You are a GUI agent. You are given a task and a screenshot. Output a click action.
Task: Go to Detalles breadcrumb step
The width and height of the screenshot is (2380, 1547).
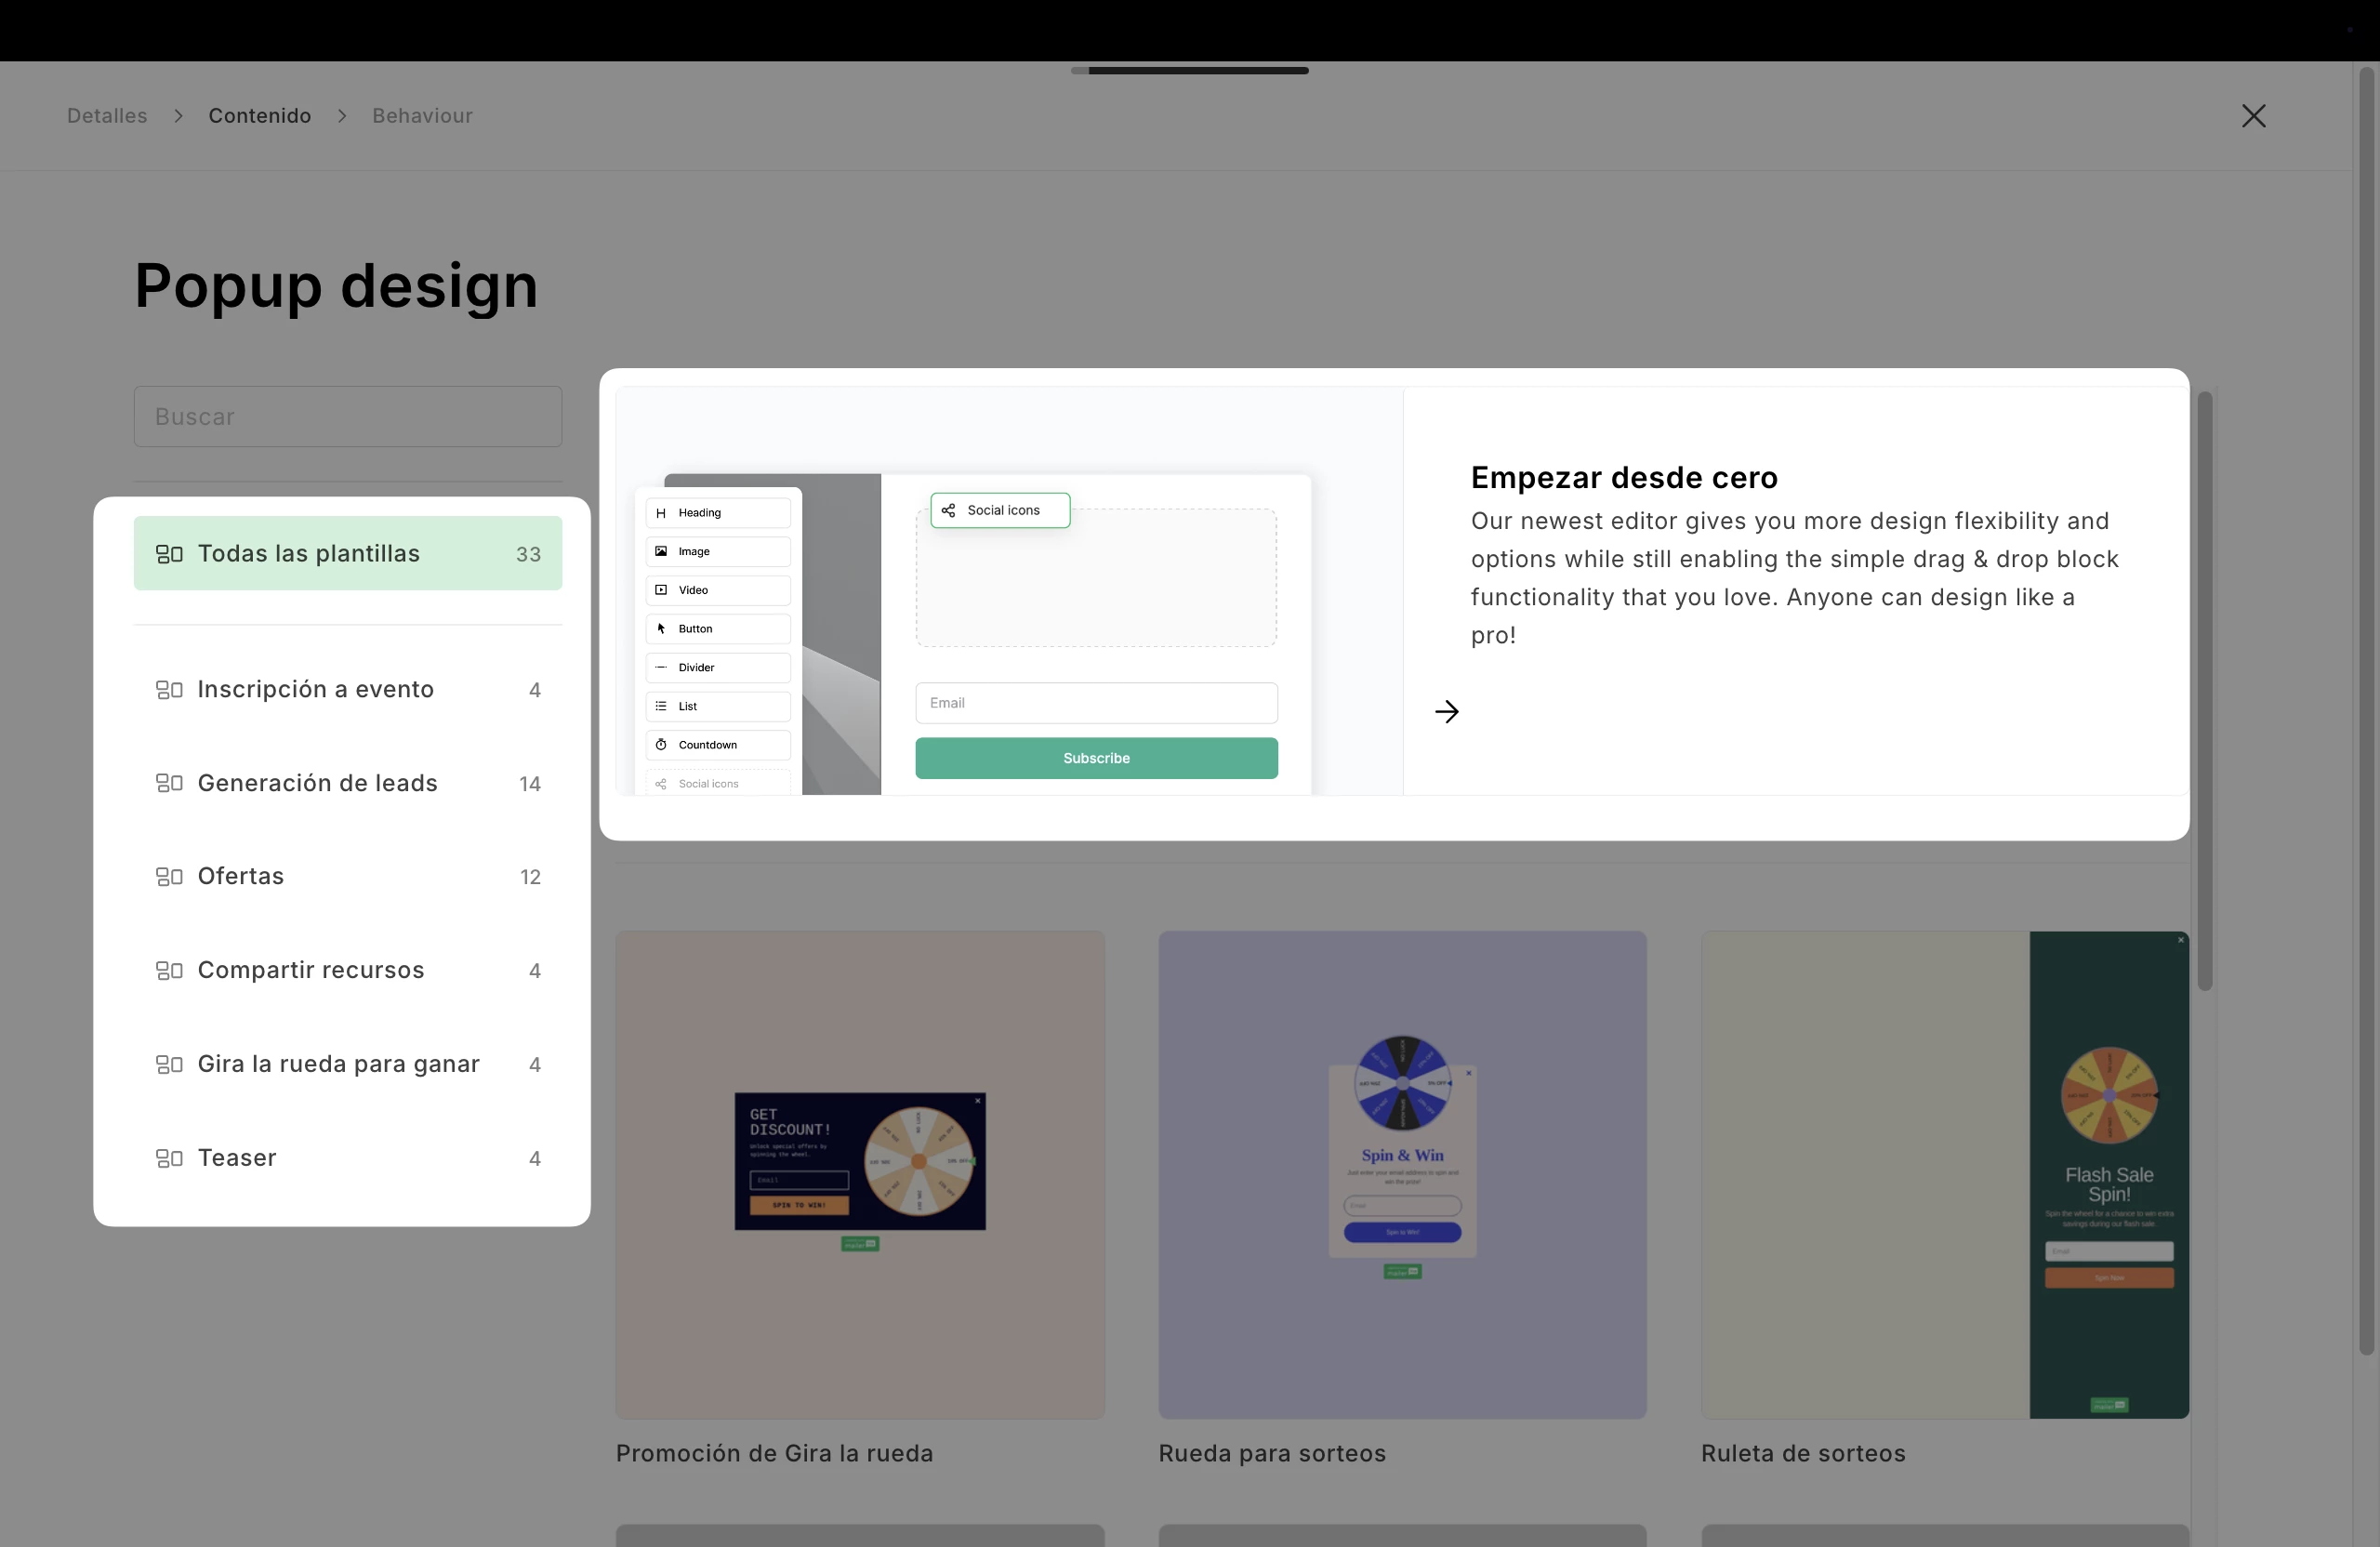point(107,116)
